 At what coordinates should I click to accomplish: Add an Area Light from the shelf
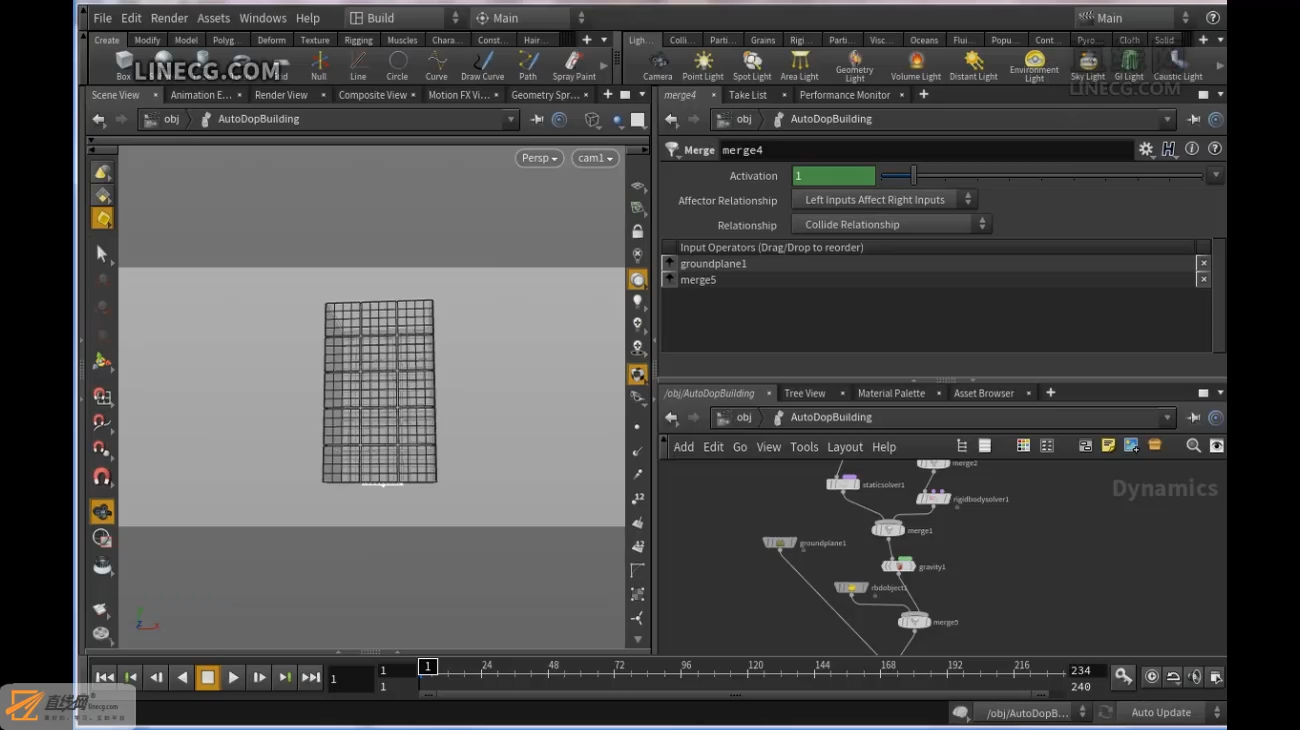[799, 66]
